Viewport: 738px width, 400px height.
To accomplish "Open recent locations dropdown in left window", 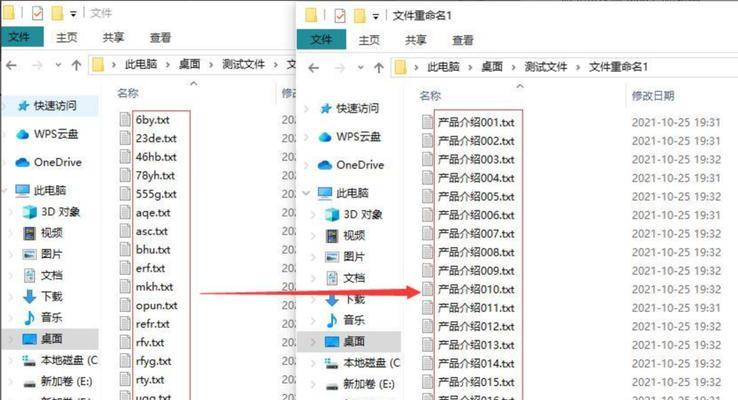I will pyautogui.click(x=58, y=65).
